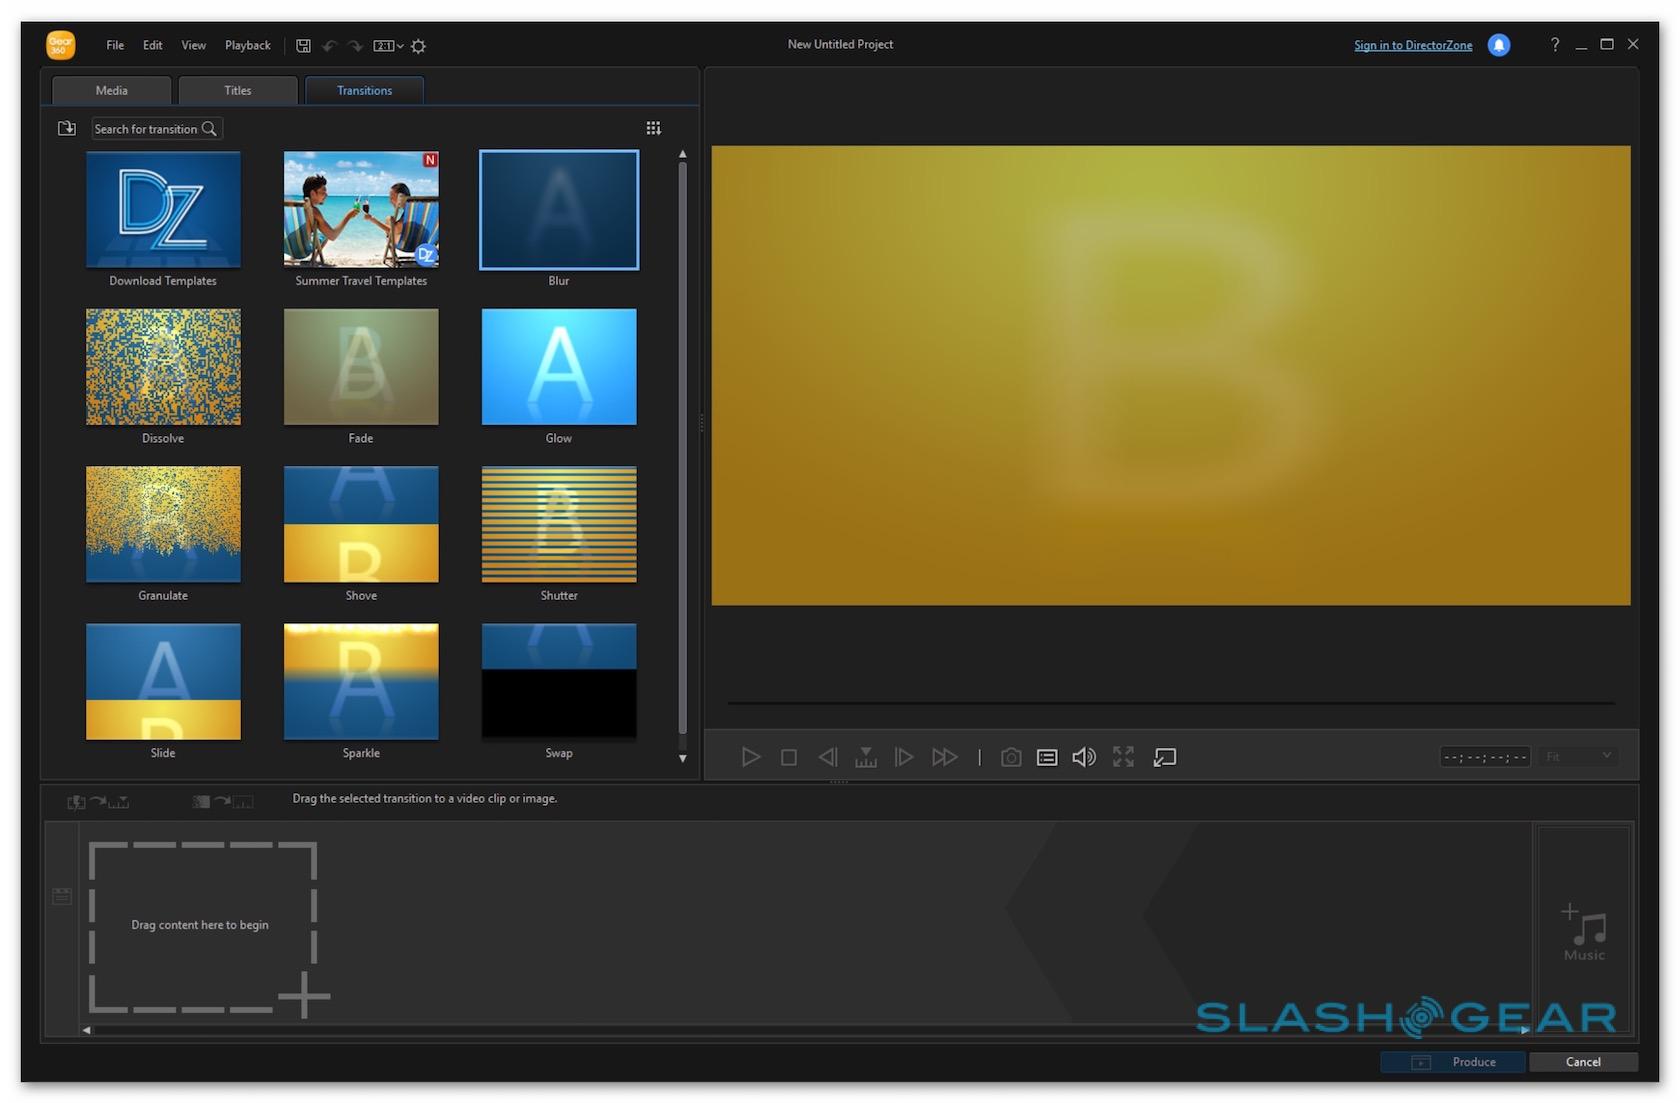Click the preview playback seek bar
The image size is (1680, 1103).
click(1170, 703)
